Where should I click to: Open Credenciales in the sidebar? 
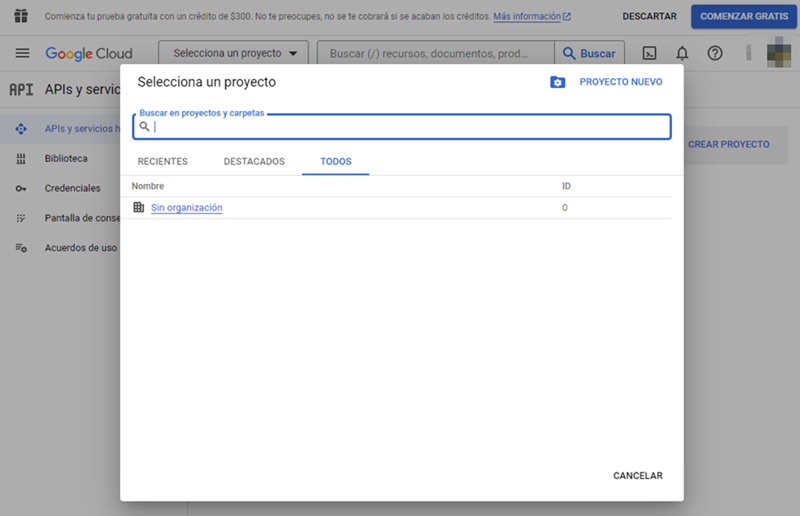pos(72,188)
